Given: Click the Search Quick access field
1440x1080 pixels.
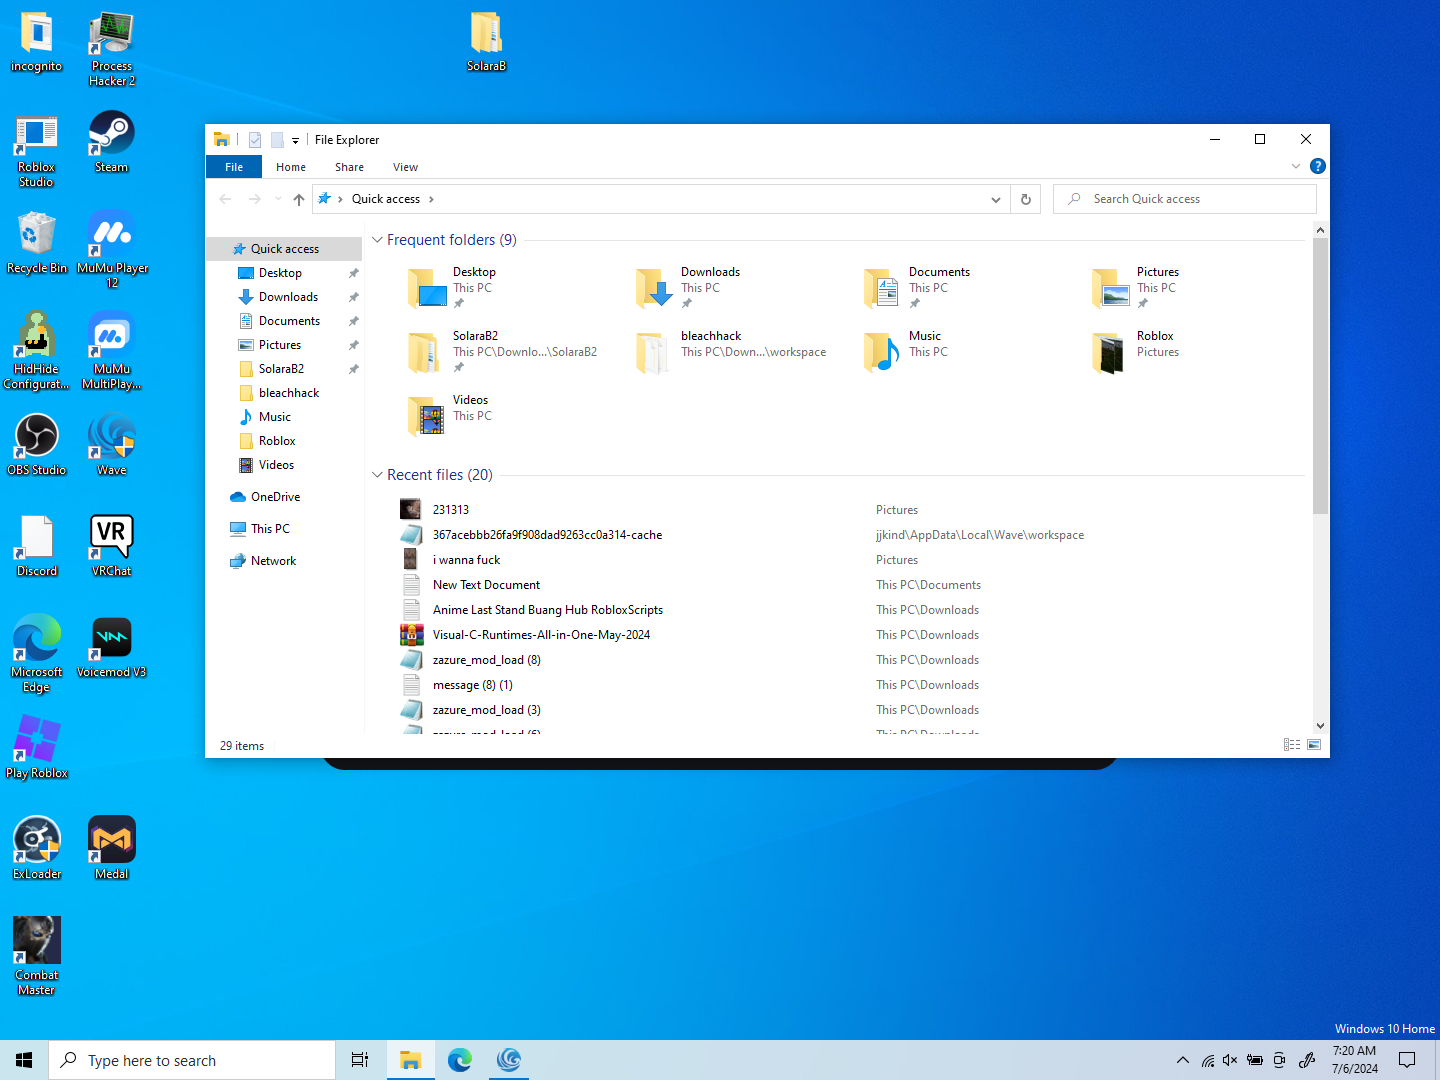Looking at the screenshot, I should pyautogui.click(x=1185, y=199).
